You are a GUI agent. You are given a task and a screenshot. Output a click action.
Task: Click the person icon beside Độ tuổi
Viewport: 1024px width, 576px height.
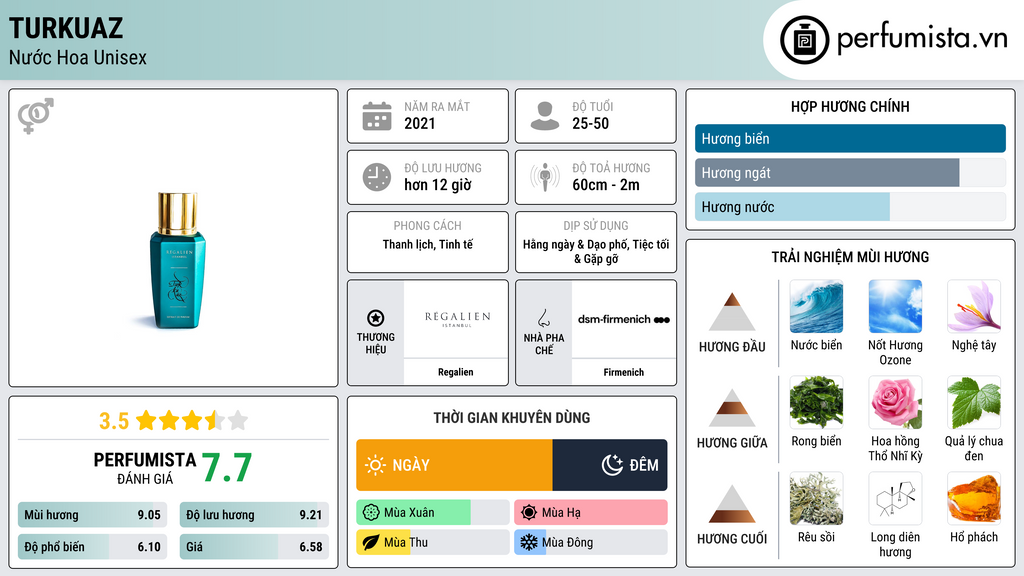(545, 116)
